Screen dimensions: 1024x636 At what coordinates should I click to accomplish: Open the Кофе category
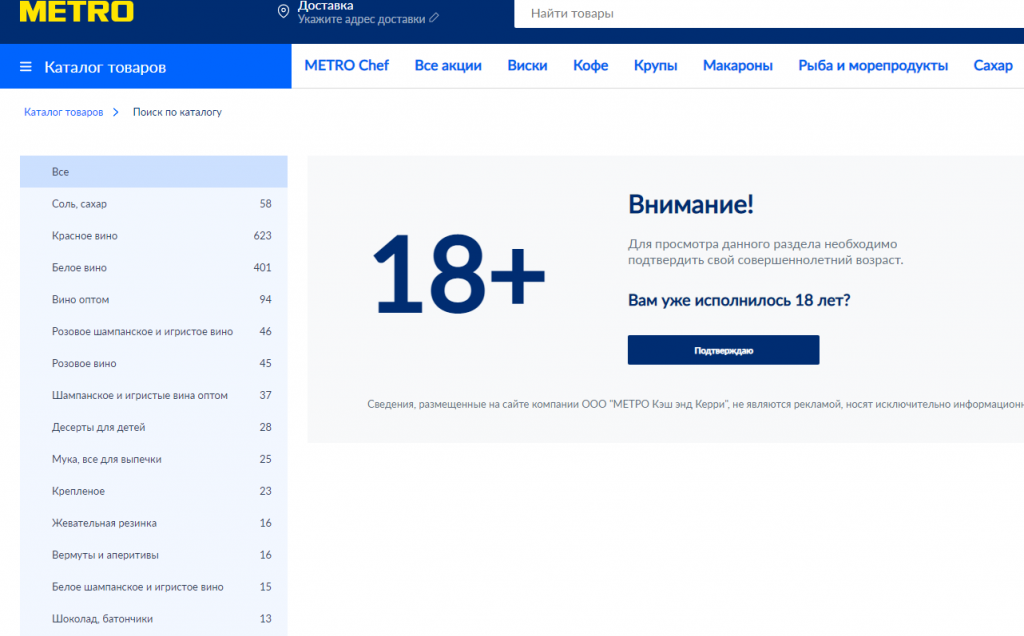(x=590, y=66)
